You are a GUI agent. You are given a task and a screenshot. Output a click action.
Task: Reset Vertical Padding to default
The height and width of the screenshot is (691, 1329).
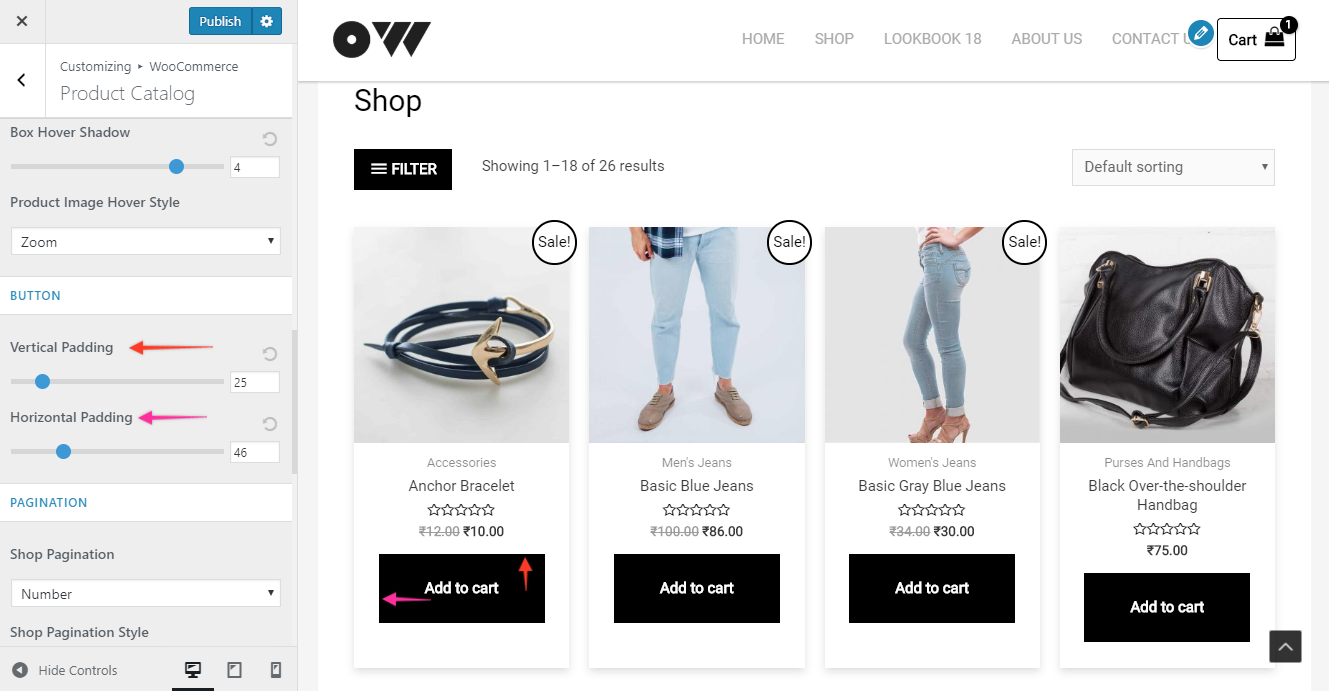pyautogui.click(x=269, y=354)
